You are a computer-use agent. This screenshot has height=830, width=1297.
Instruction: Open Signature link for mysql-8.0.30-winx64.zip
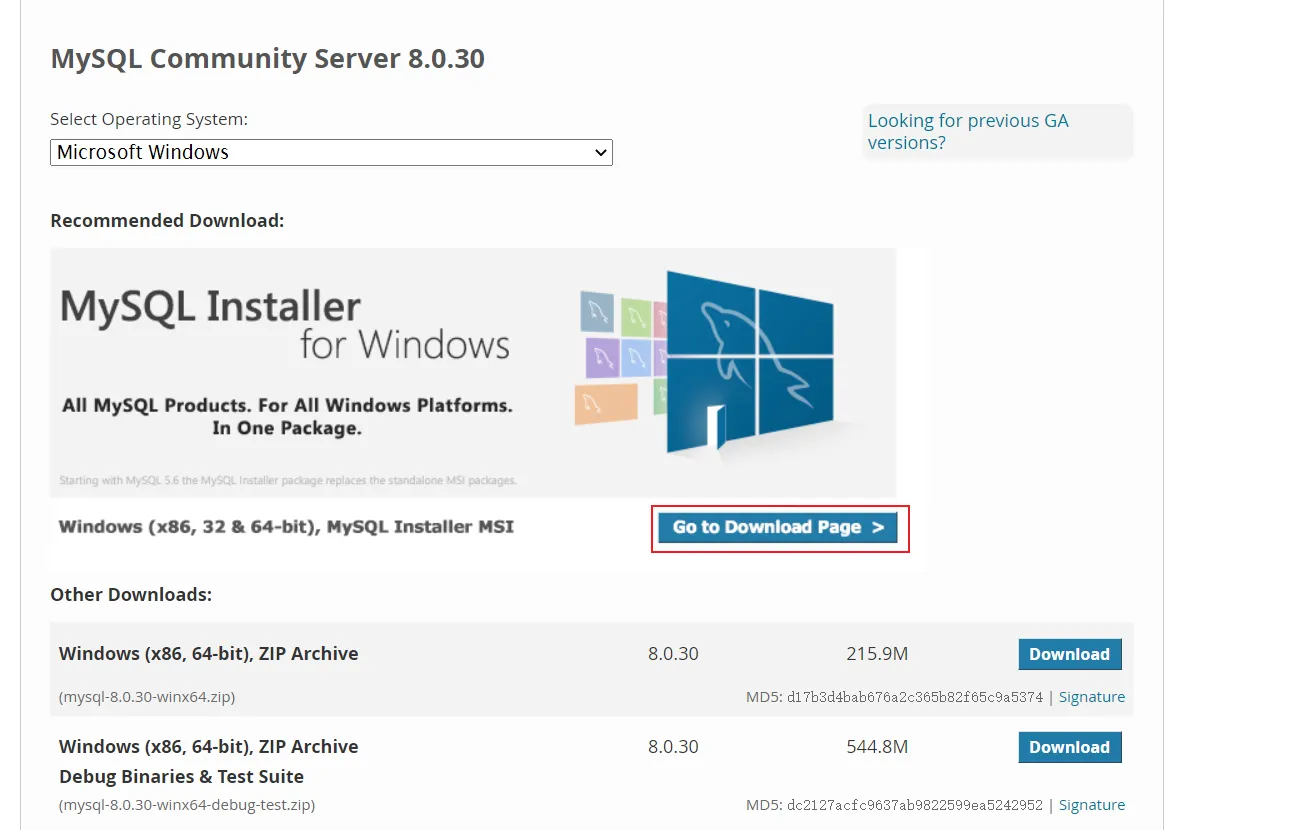point(1092,697)
